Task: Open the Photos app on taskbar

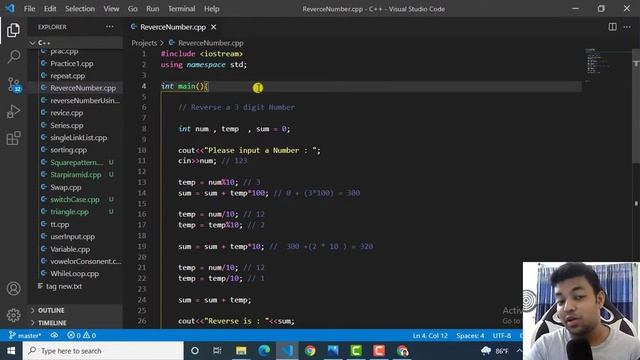Action: pyautogui.click(x=333, y=351)
